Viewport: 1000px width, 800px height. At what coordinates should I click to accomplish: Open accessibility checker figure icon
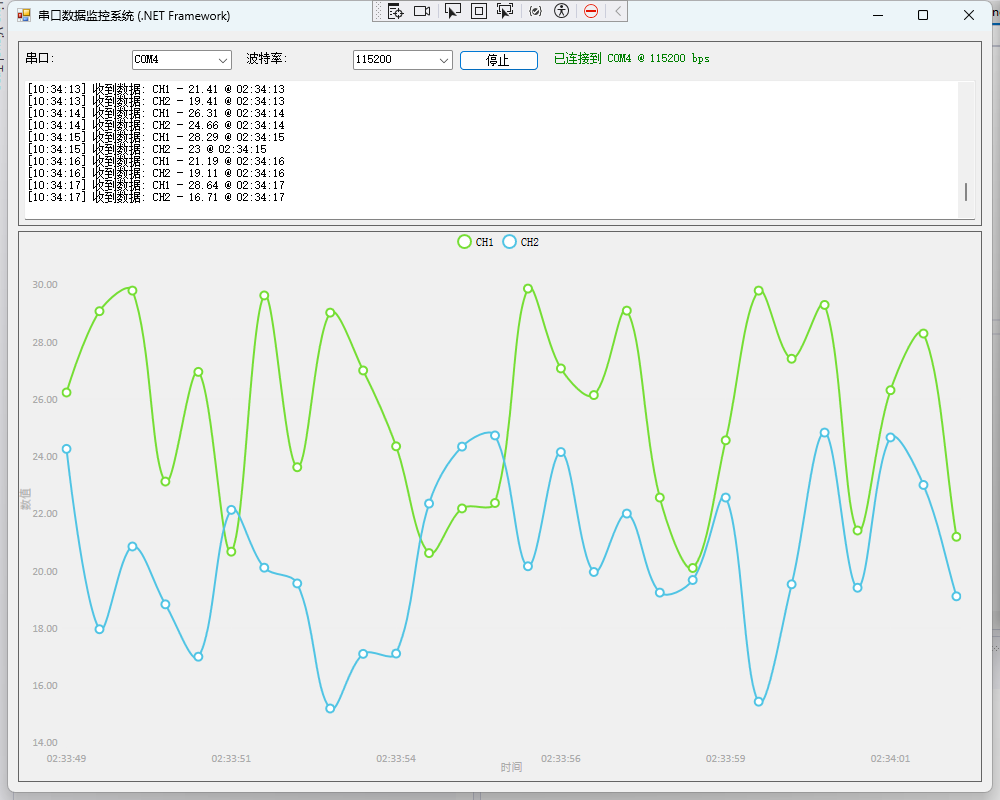[561, 11]
